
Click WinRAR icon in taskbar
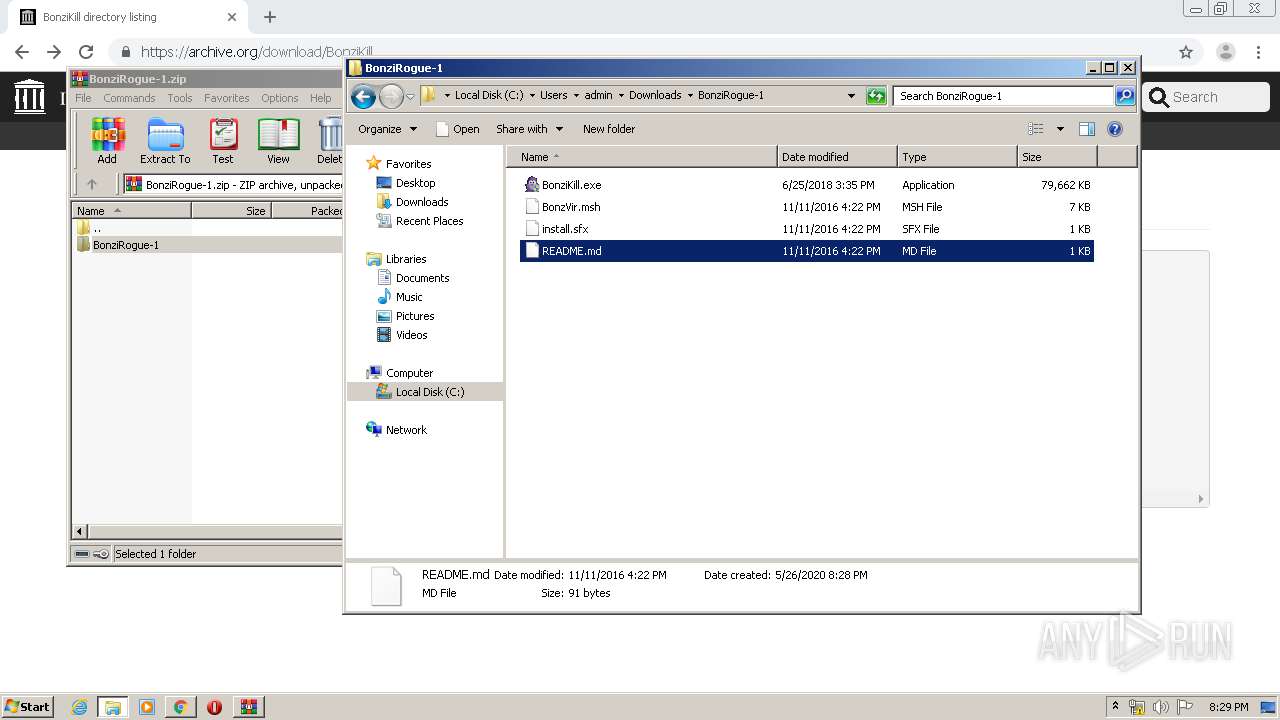pyautogui.click(x=249, y=707)
